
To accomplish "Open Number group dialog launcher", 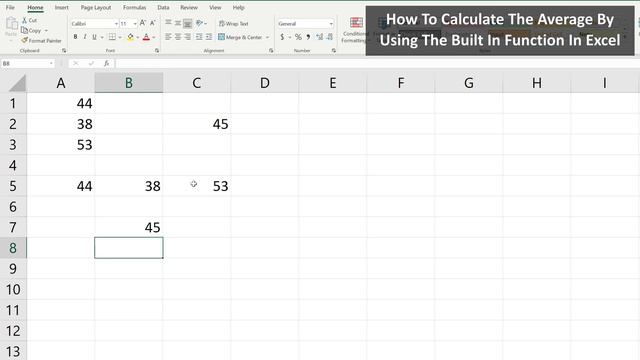I will [334, 51].
